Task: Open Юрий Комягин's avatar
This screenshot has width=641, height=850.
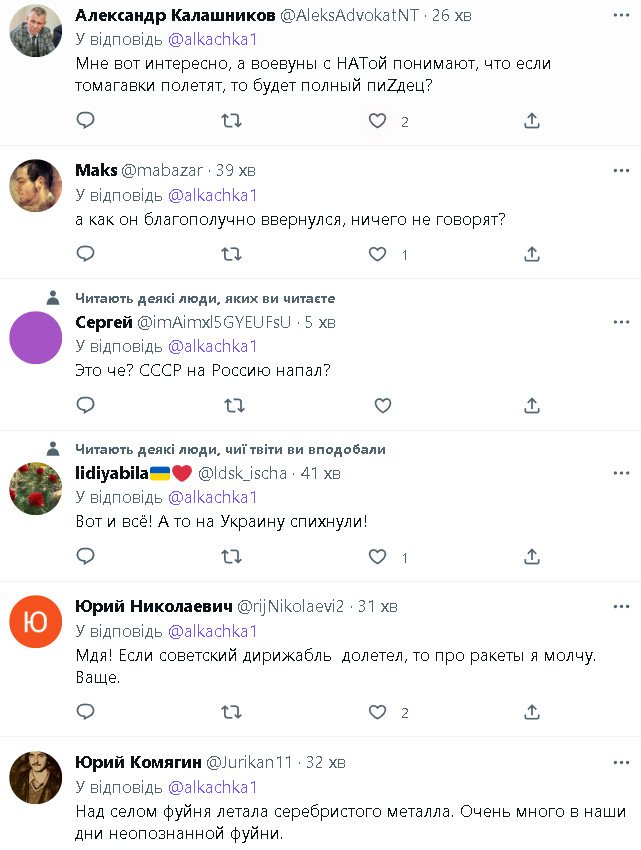Action: (36, 777)
